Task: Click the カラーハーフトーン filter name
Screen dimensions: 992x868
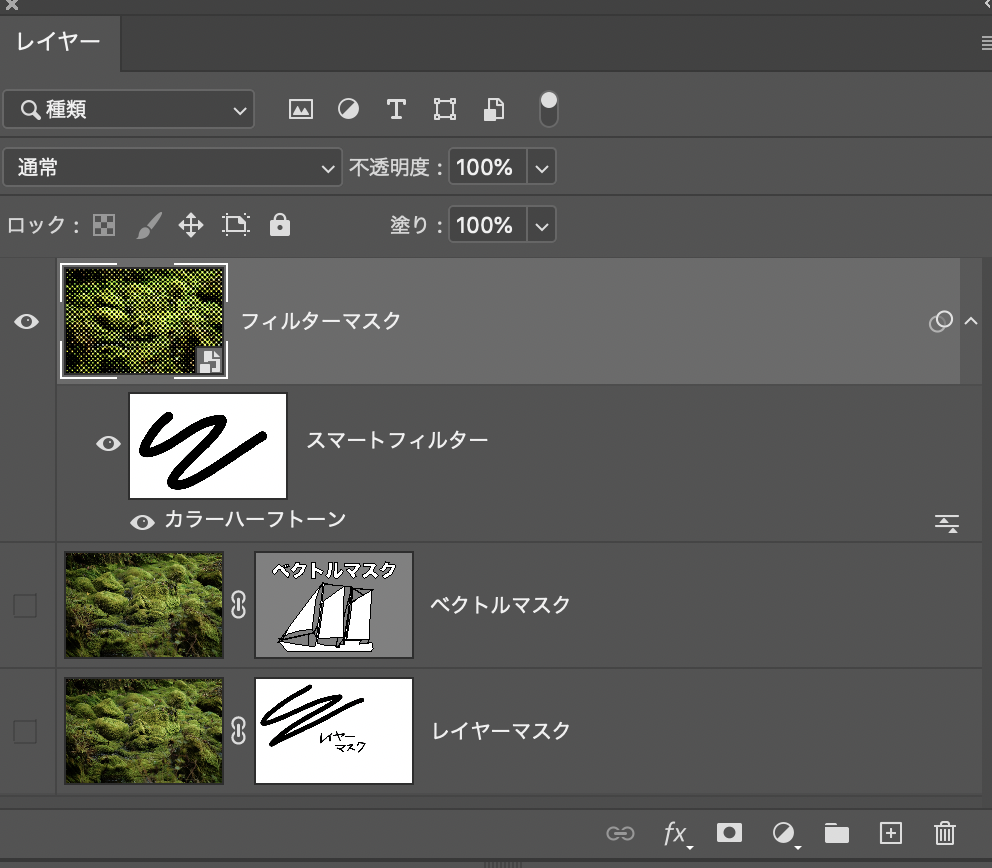Action: [x=255, y=520]
